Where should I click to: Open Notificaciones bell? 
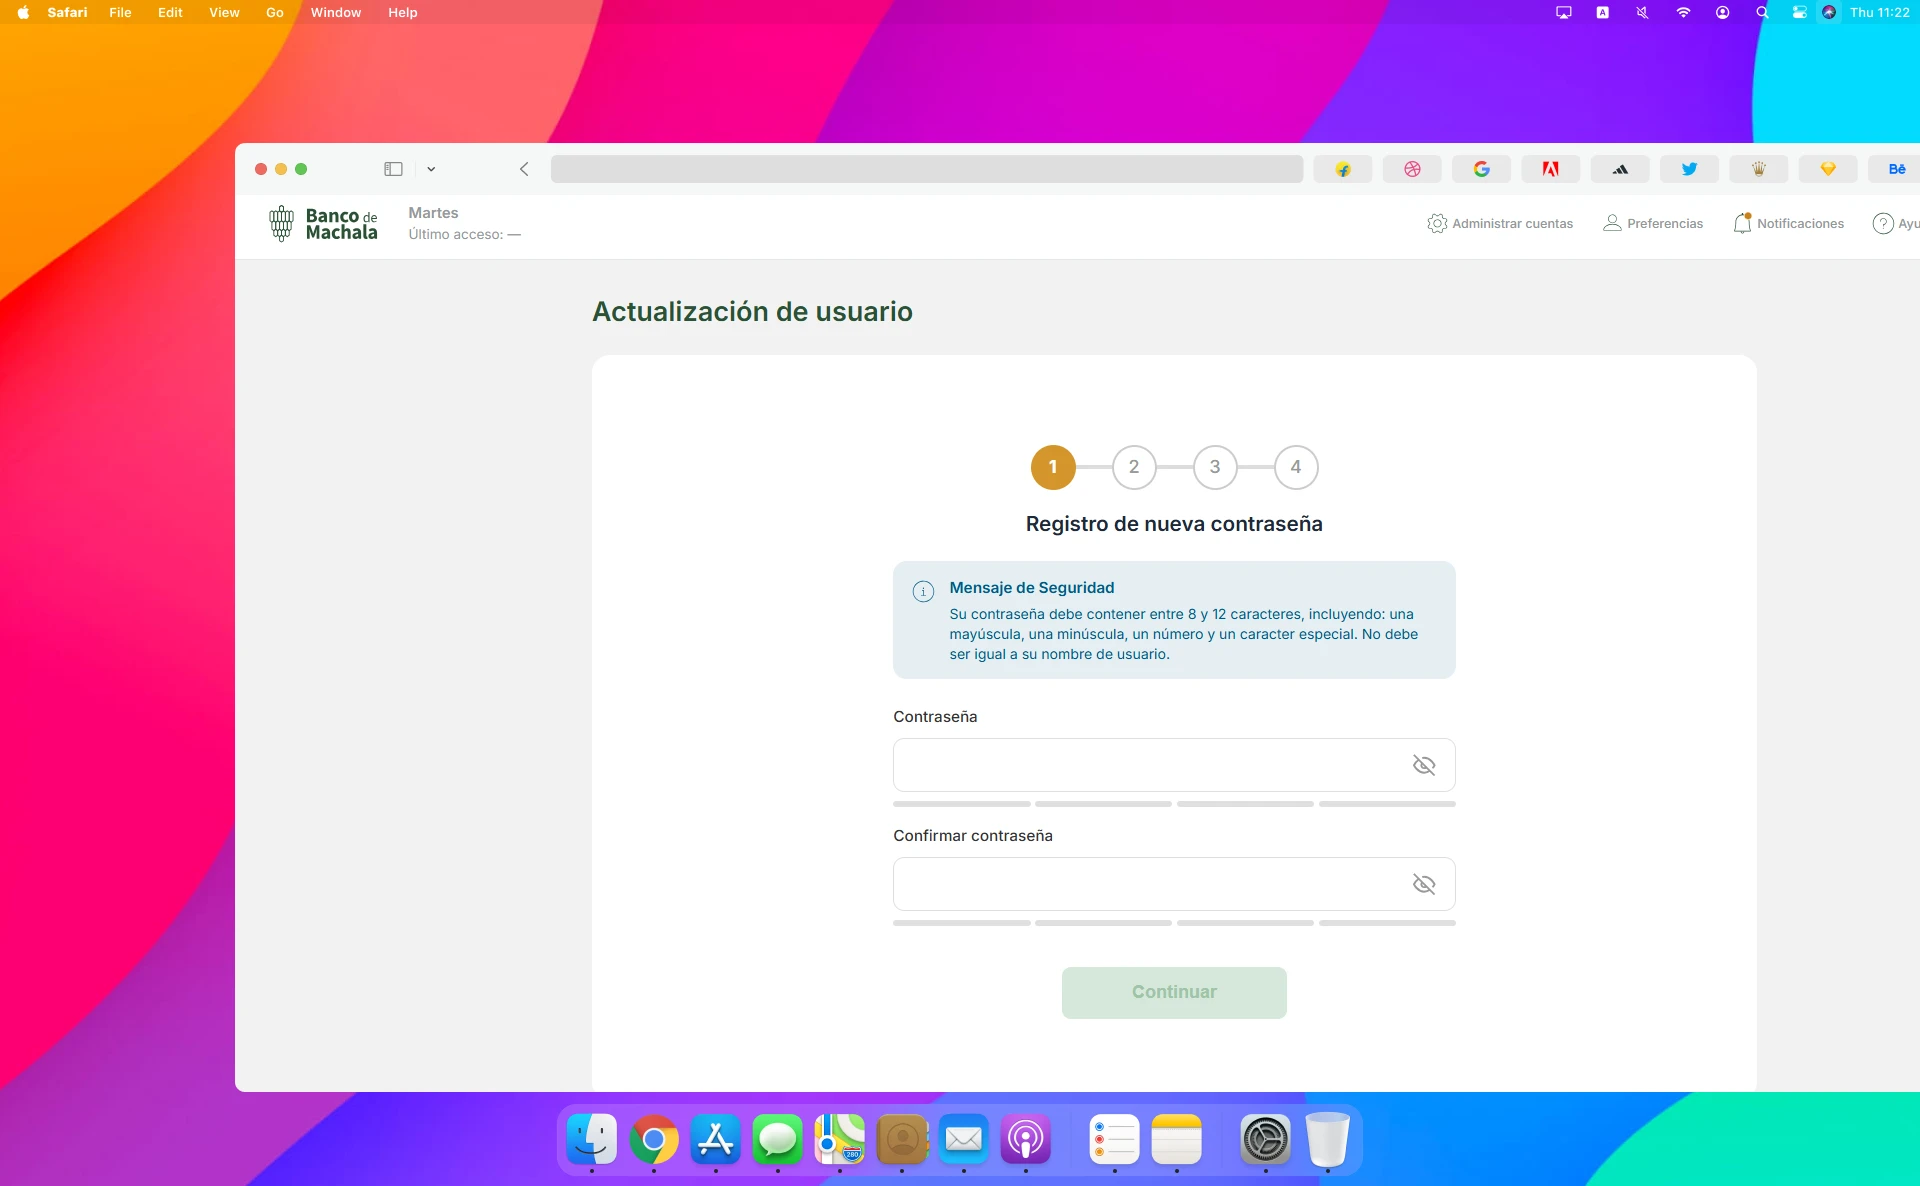pos(1788,223)
